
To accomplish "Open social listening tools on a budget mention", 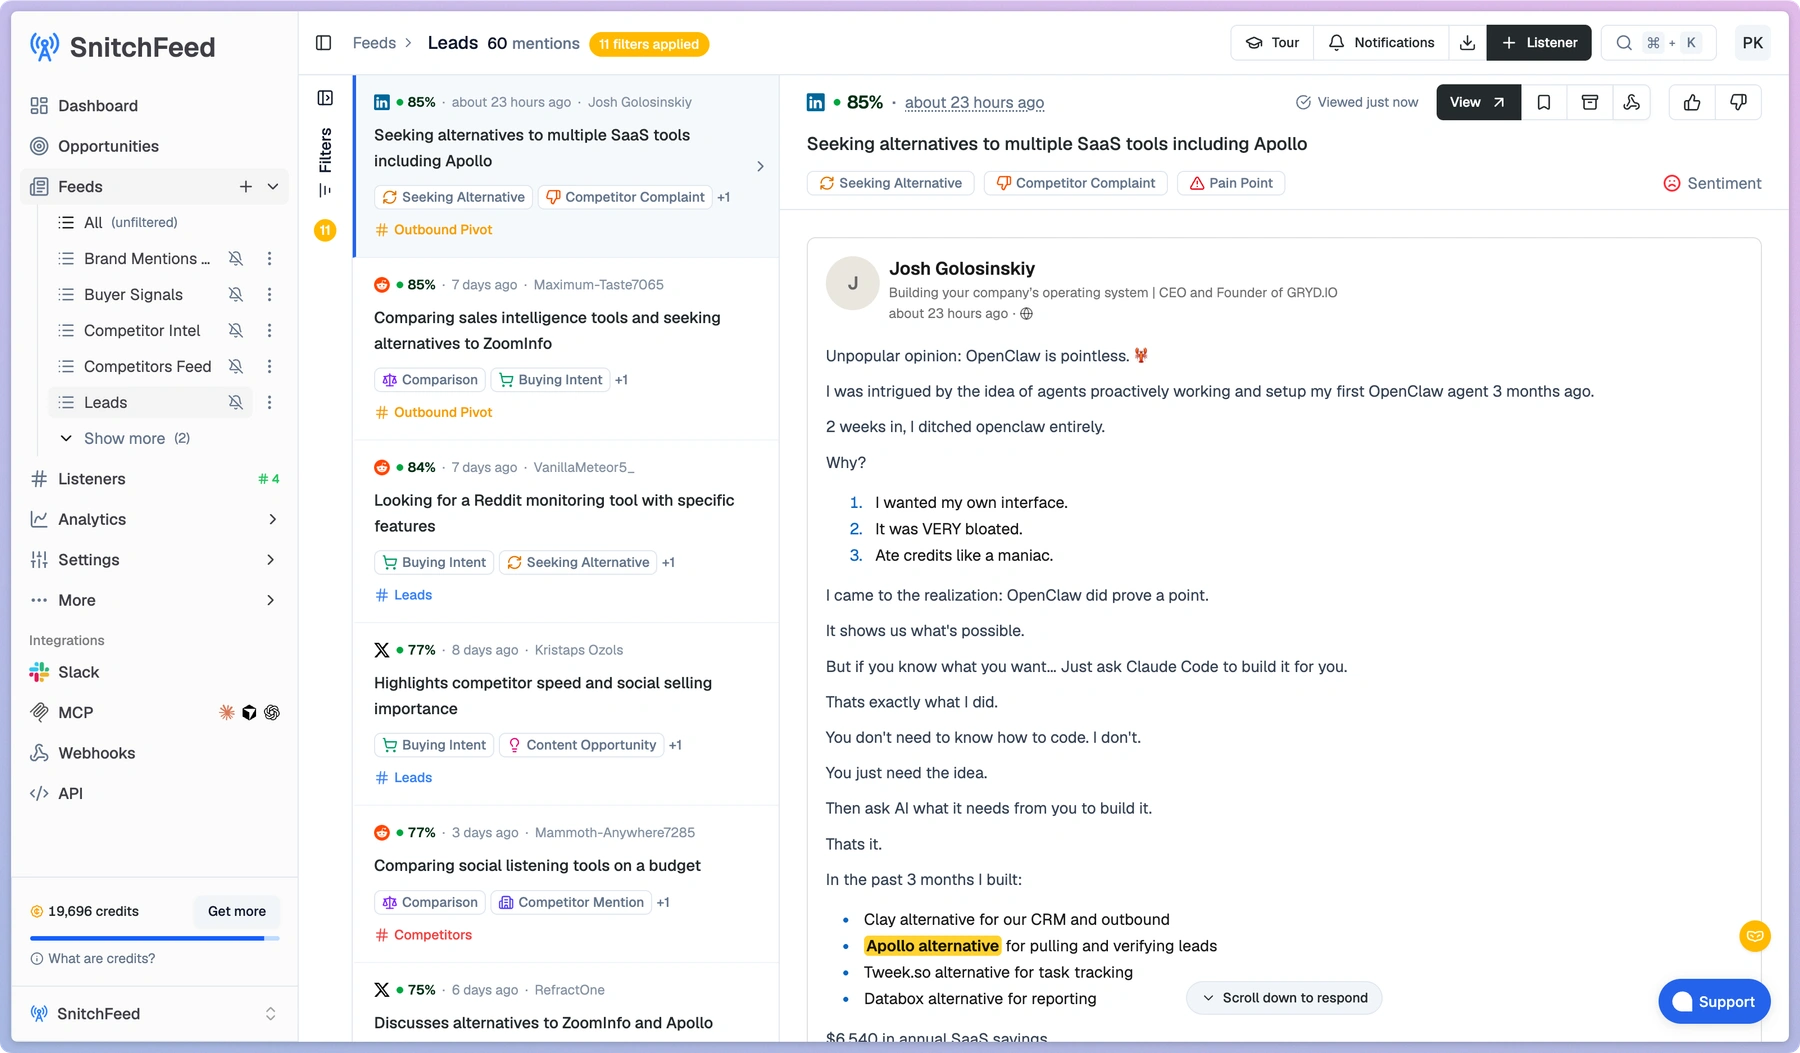I will point(567,884).
